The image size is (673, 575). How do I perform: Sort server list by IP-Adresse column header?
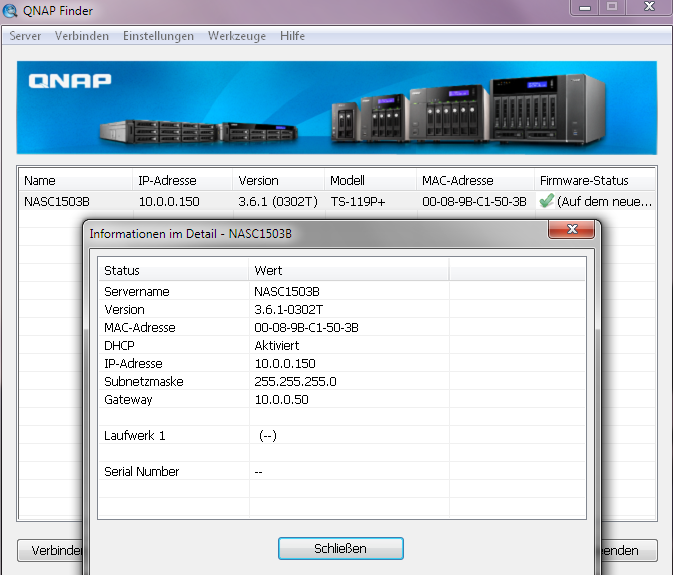coord(182,180)
